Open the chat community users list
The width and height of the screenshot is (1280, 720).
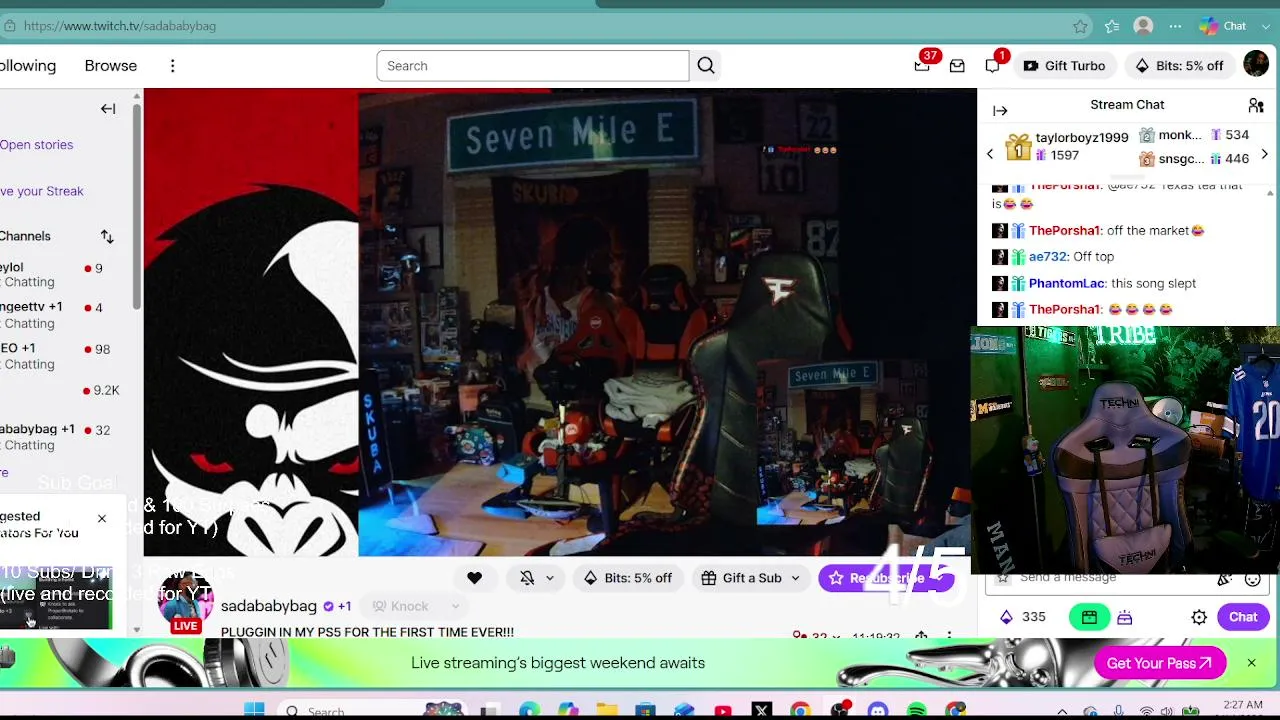point(1256,105)
